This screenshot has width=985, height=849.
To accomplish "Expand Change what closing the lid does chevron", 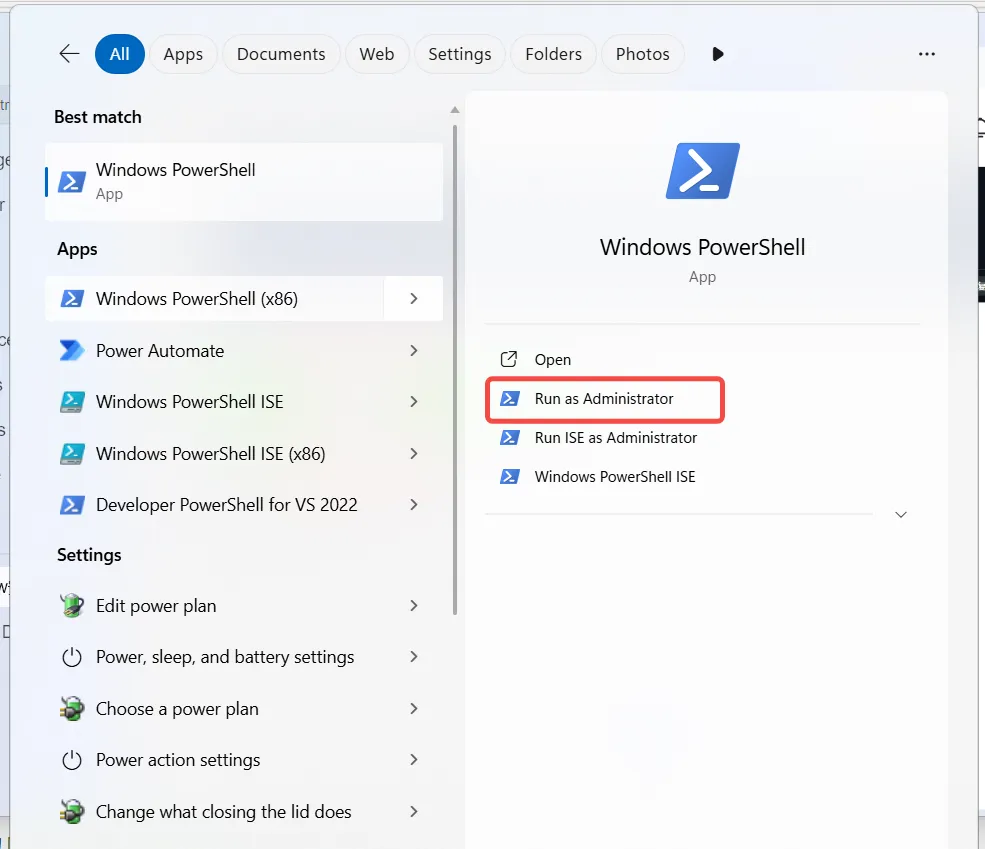I will point(413,811).
